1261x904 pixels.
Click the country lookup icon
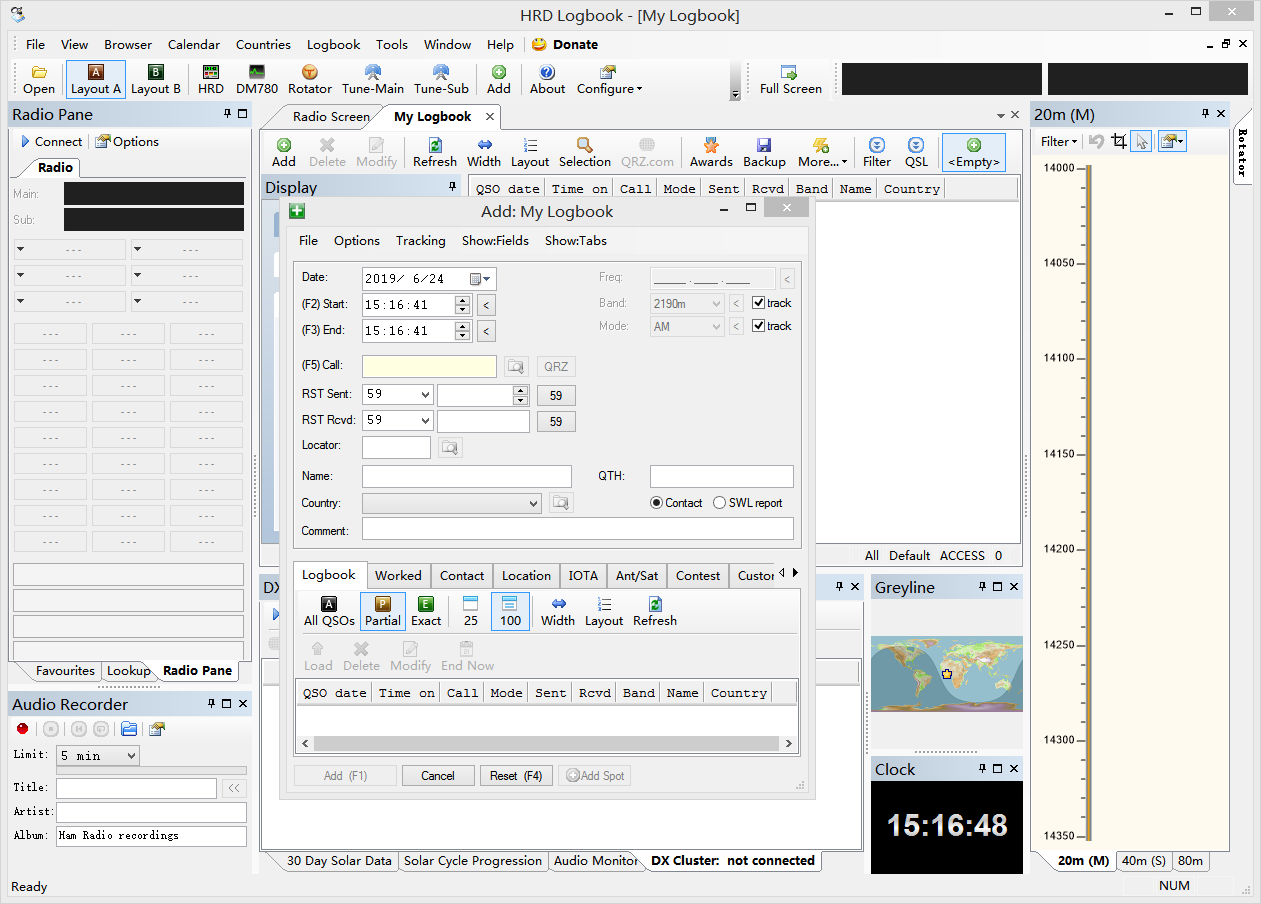[x=561, y=503]
